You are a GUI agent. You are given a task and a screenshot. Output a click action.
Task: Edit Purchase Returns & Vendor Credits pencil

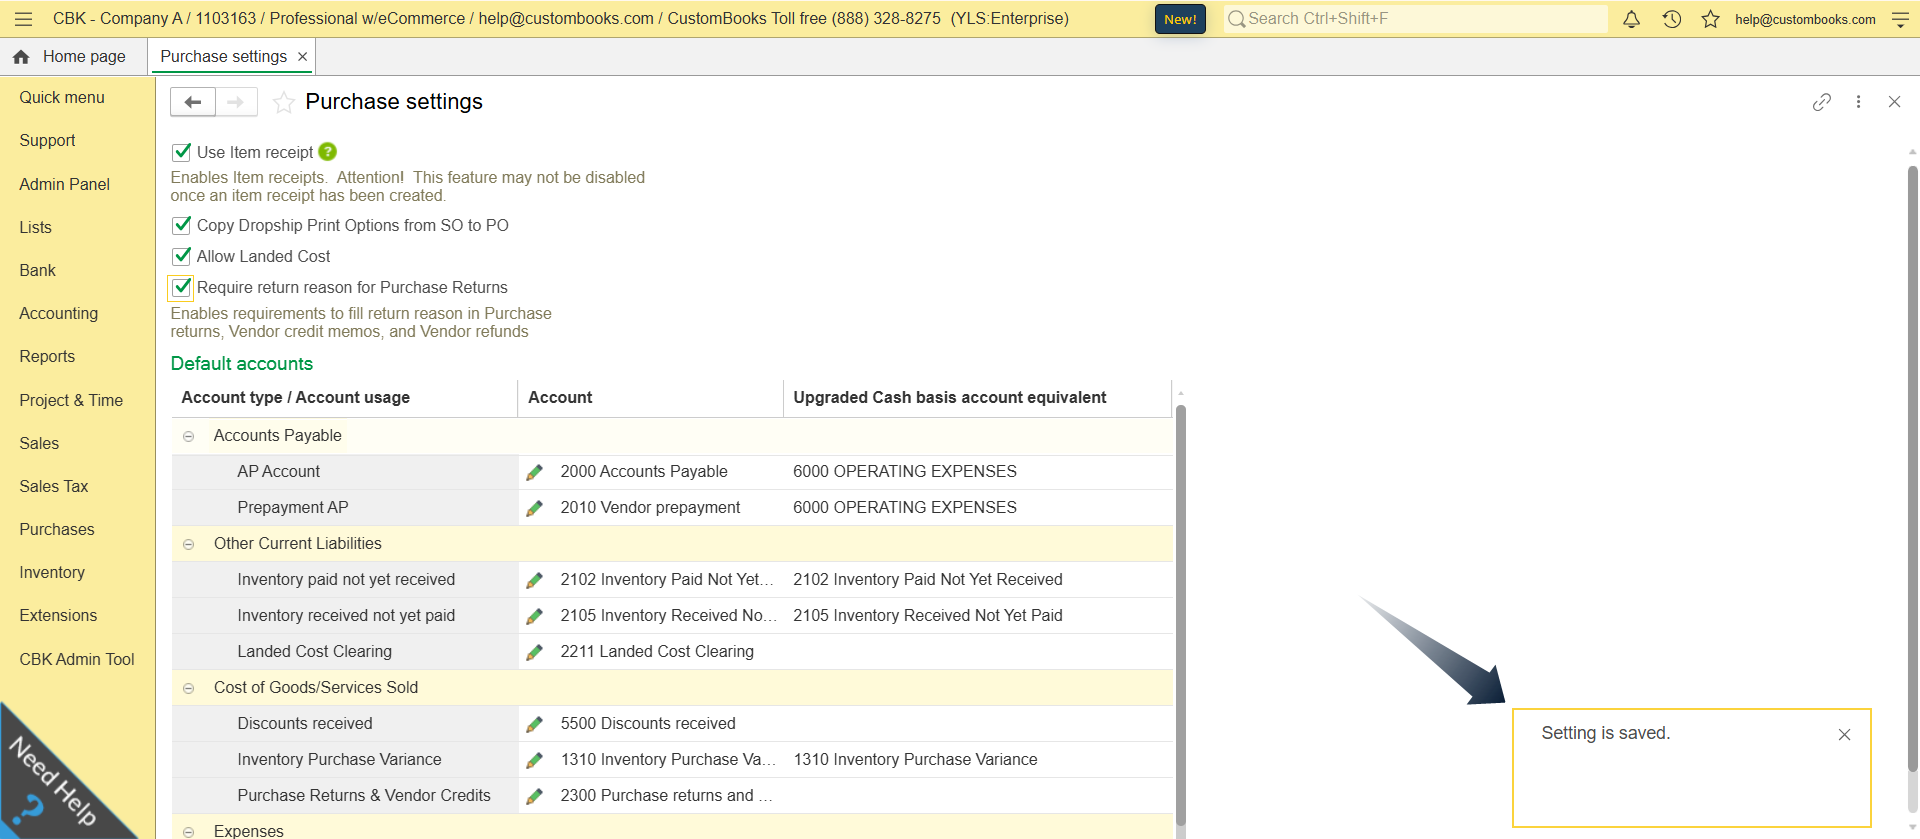535,796
